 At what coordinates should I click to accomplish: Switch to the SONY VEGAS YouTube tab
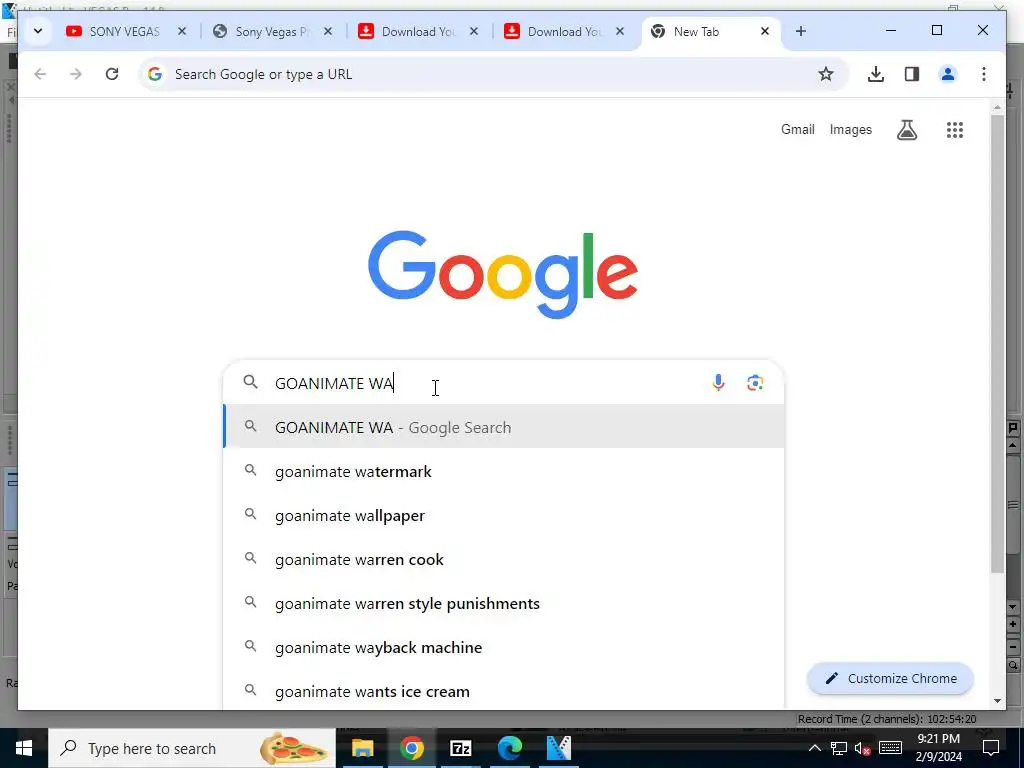(x=126, y=31)
